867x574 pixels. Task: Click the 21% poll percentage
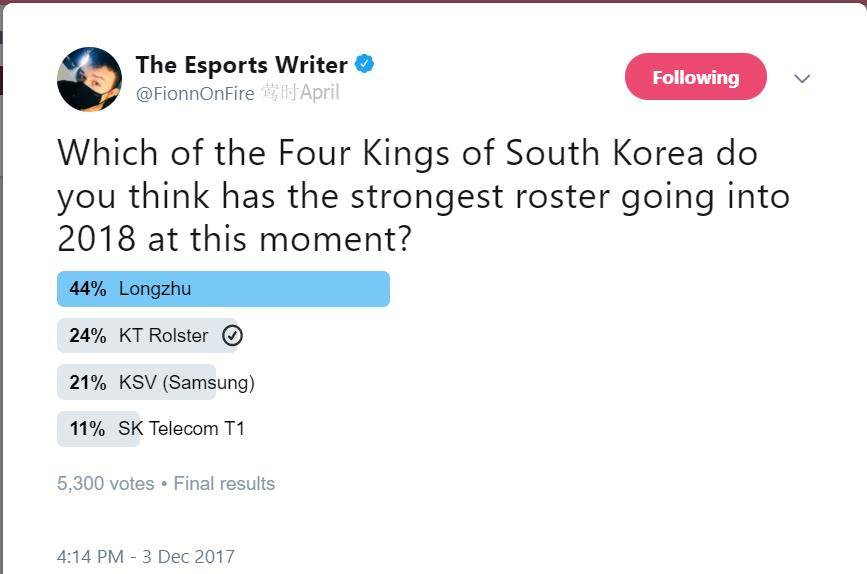point(87,382)
